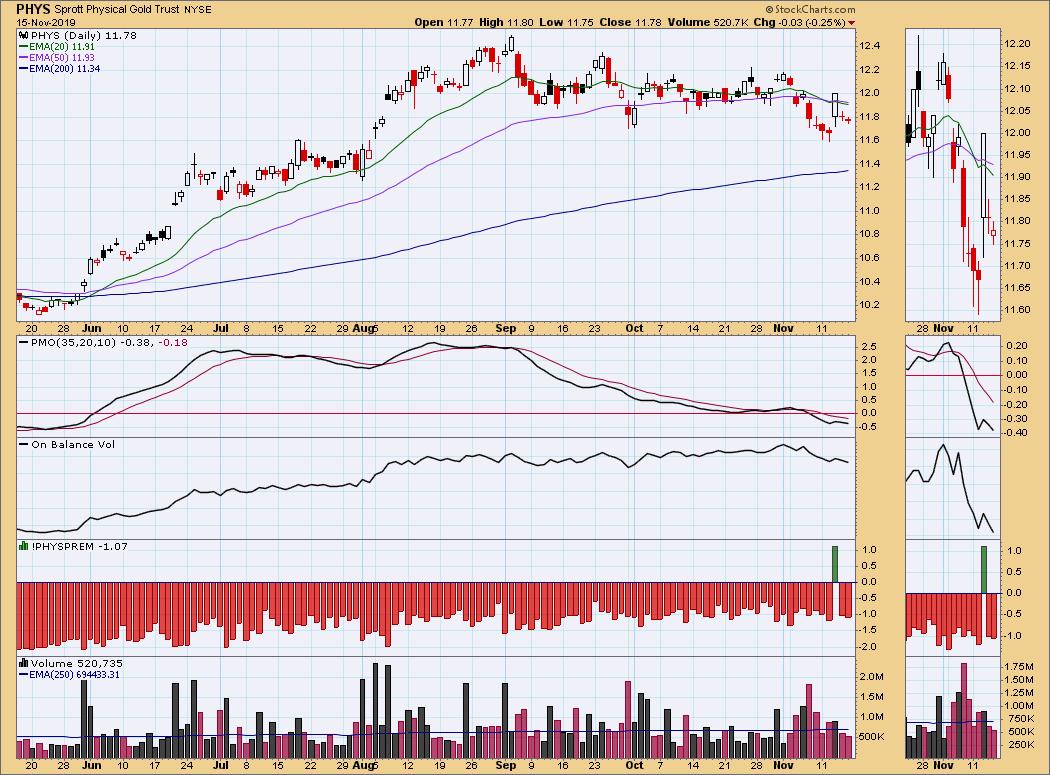The width and height of the screenshot is (1050, 775).
Task: Click the histogram icon beside !PHYSPREM
Action: 23,546
